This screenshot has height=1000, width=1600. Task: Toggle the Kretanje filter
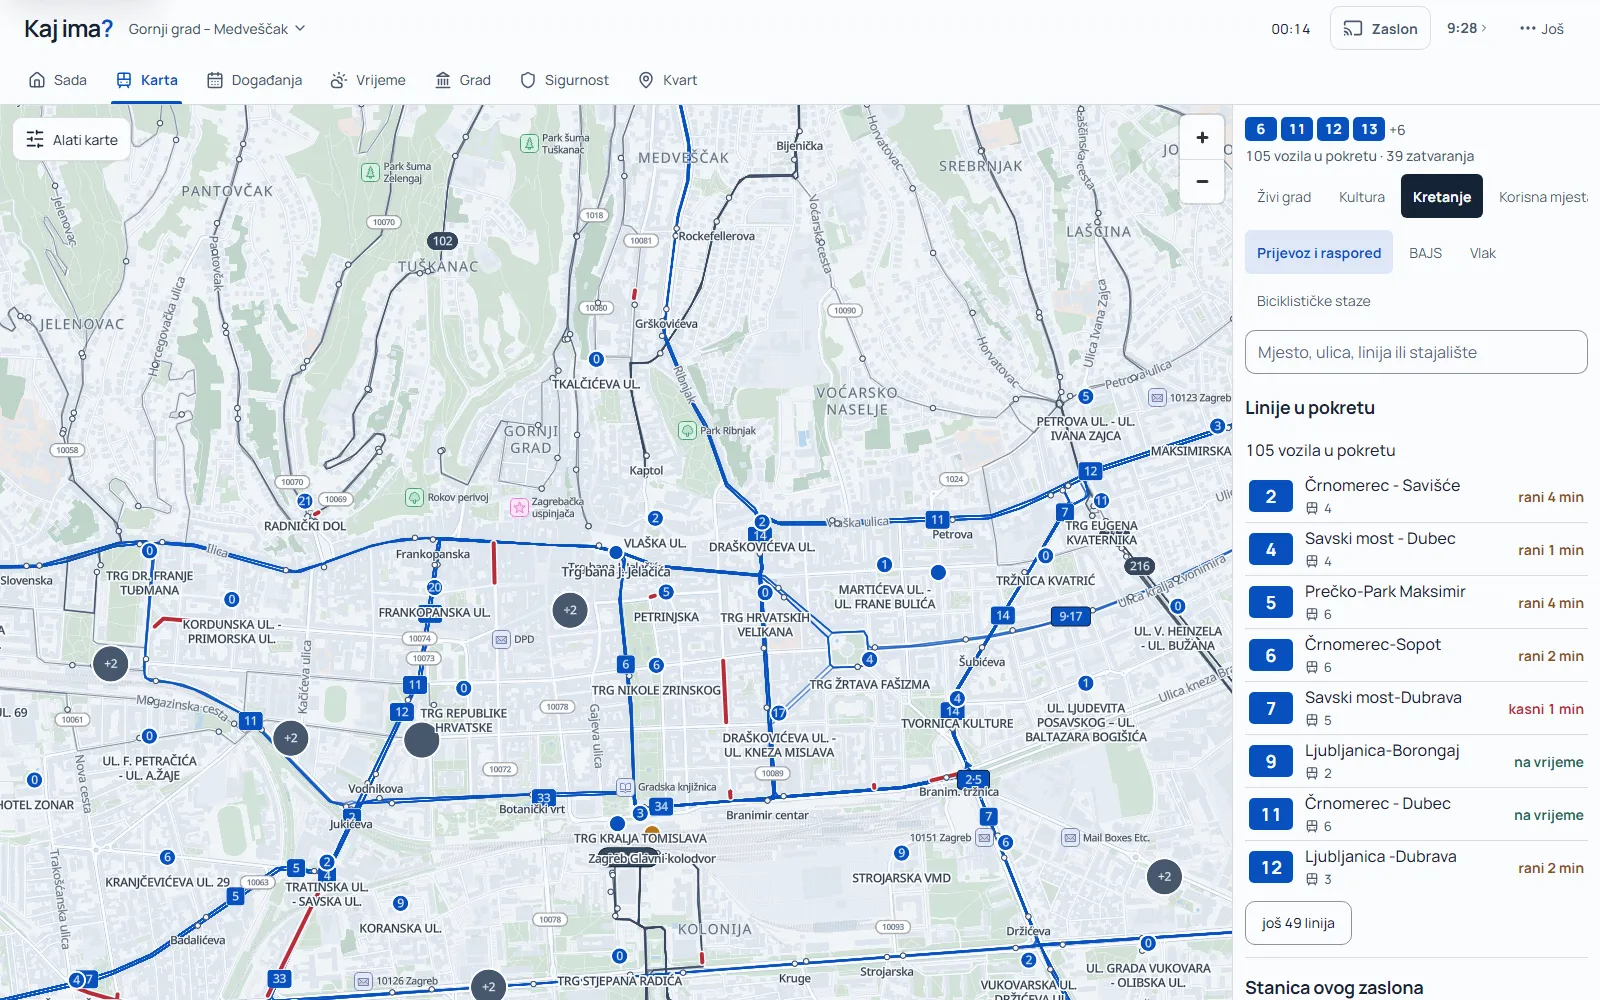click(x=1442, y=197)
